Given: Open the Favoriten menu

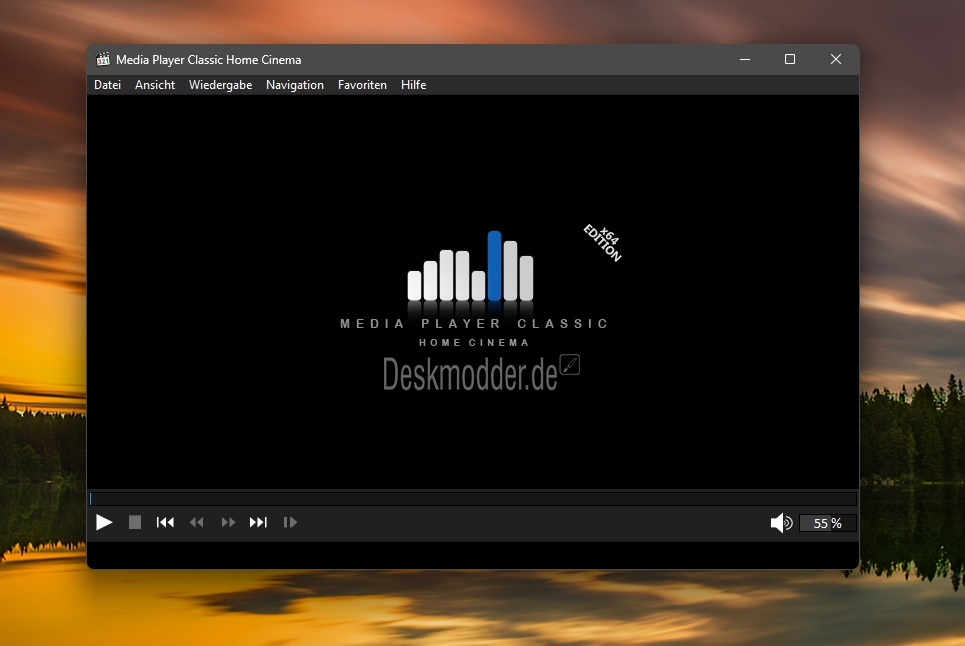Looking at the screenshot, I should pyautogui.click(x=362, y=85).
